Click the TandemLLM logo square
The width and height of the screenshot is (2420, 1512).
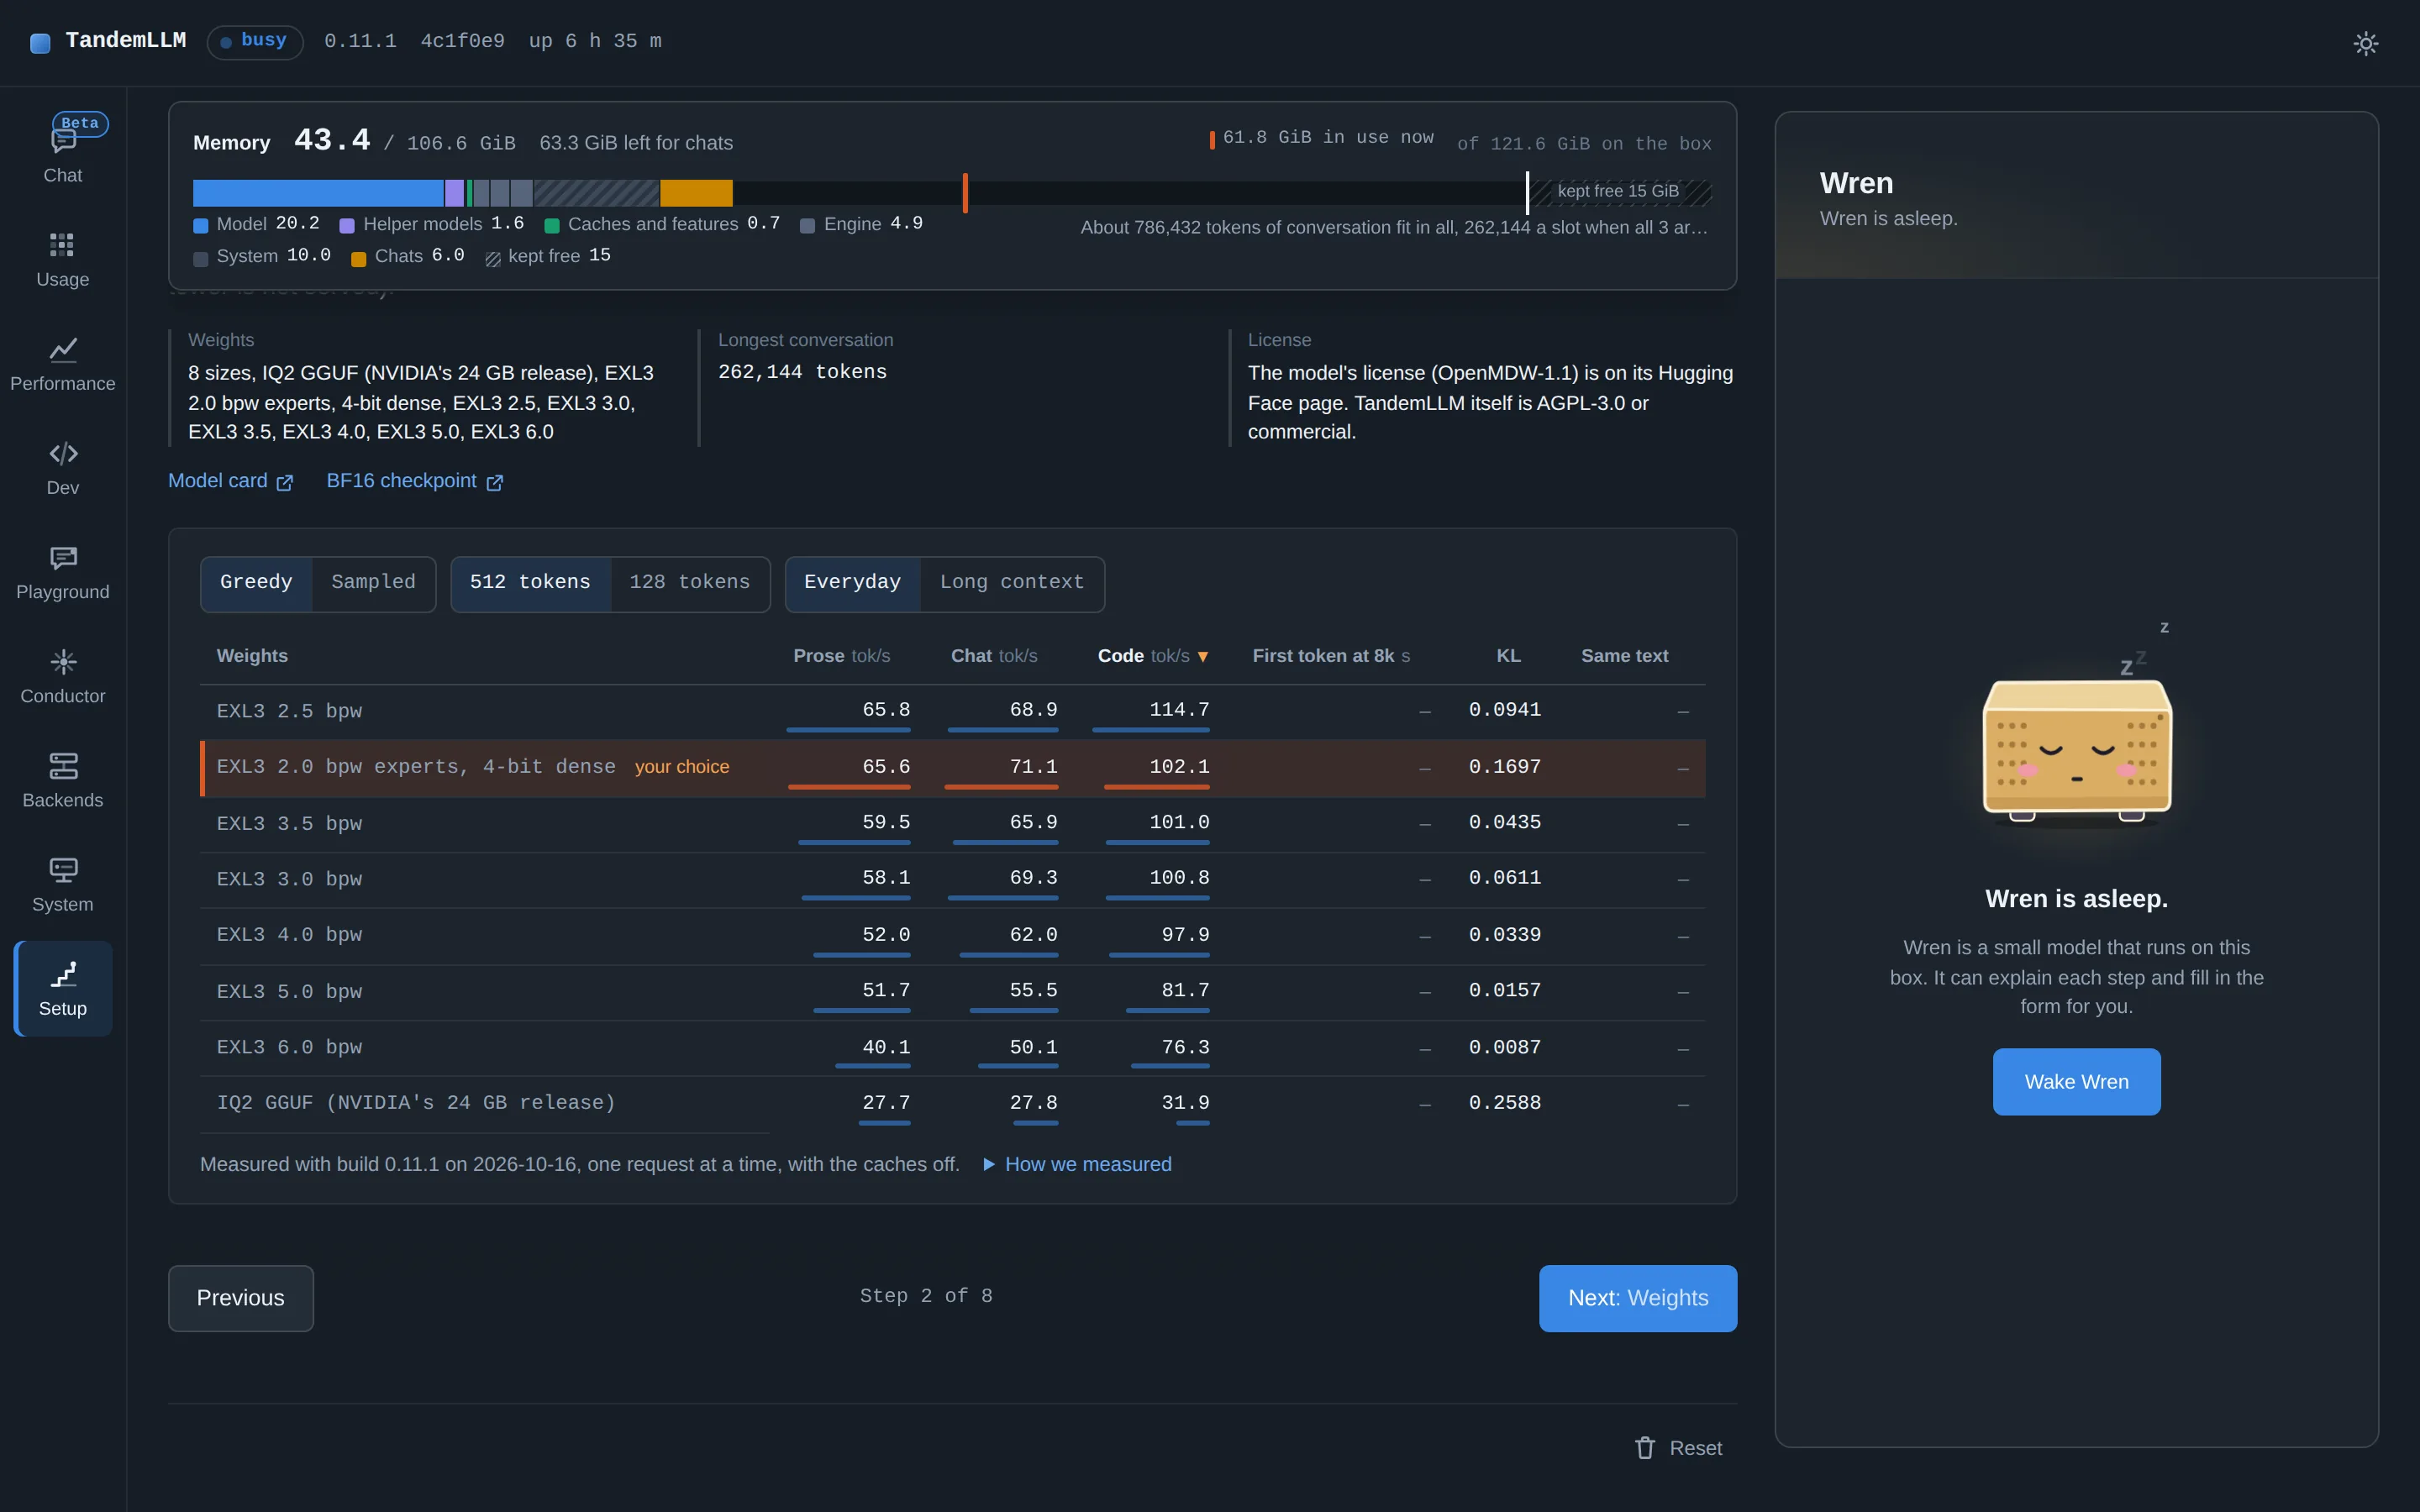(x=40, y=42)
